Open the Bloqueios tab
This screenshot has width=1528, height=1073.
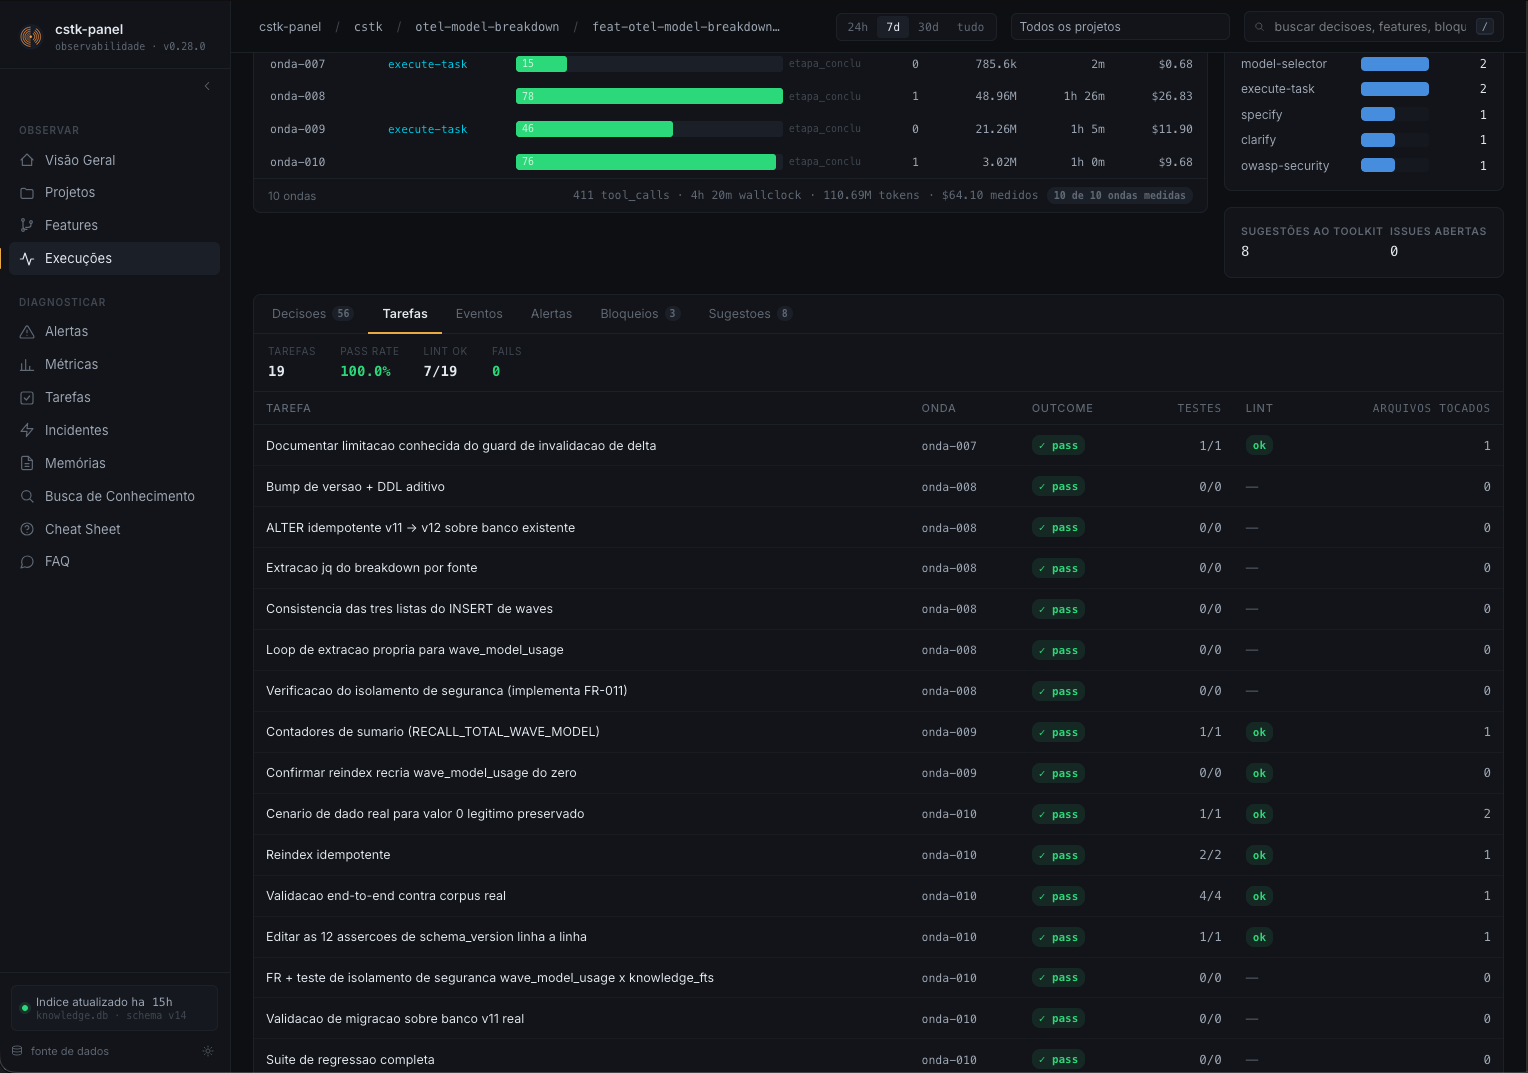[640, 314]
